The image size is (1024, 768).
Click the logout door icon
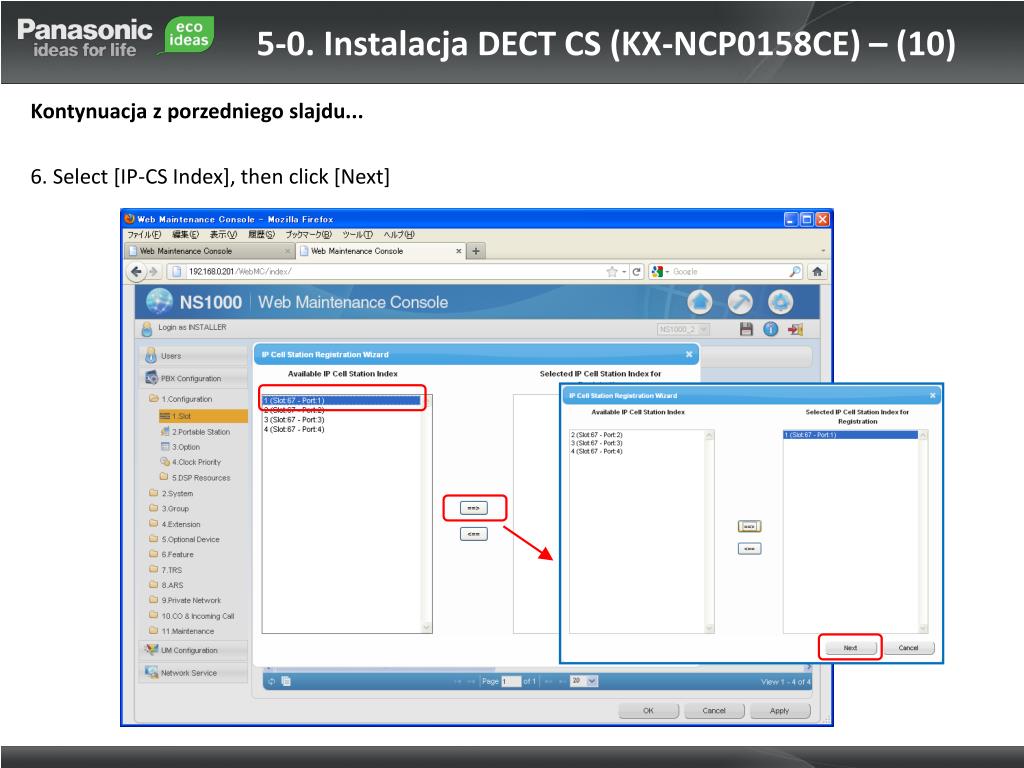tap(795, 329)
